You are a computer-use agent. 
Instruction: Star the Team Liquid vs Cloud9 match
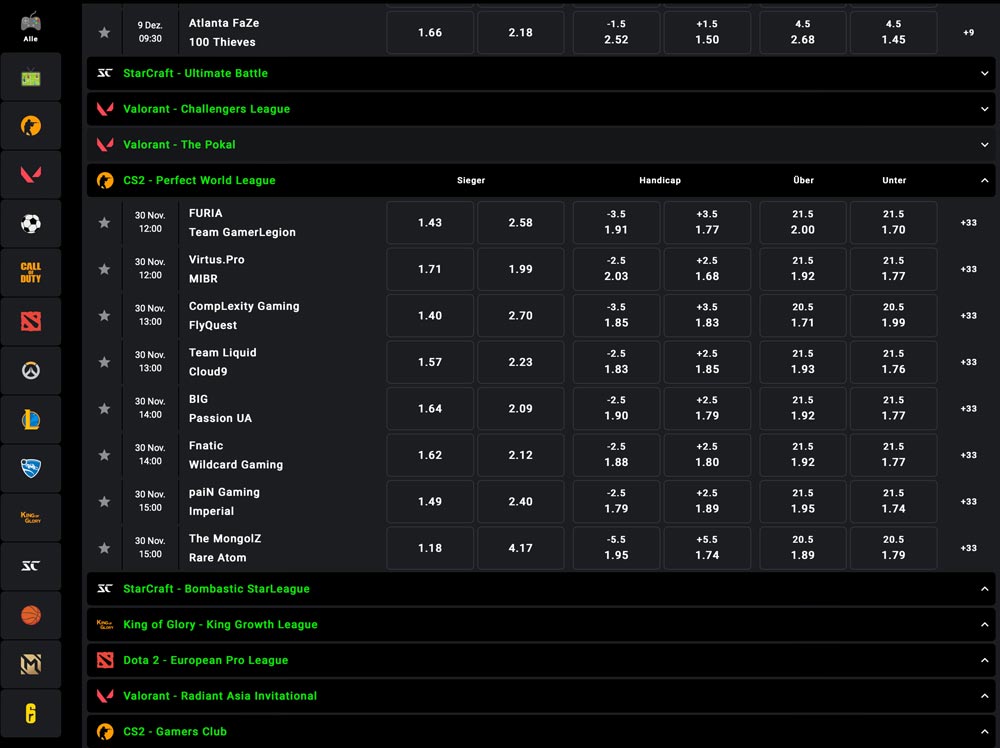104,362
